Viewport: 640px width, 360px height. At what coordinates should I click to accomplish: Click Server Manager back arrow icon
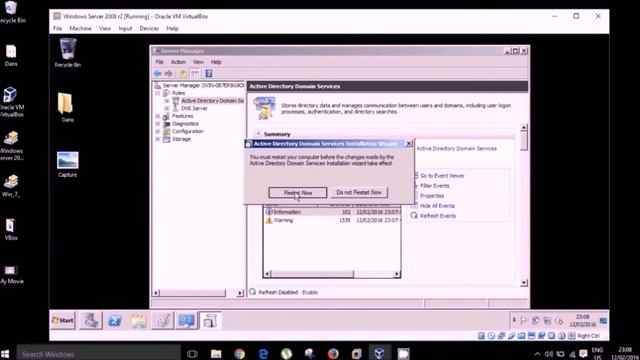pyautogui.click(x=158, y=74)
